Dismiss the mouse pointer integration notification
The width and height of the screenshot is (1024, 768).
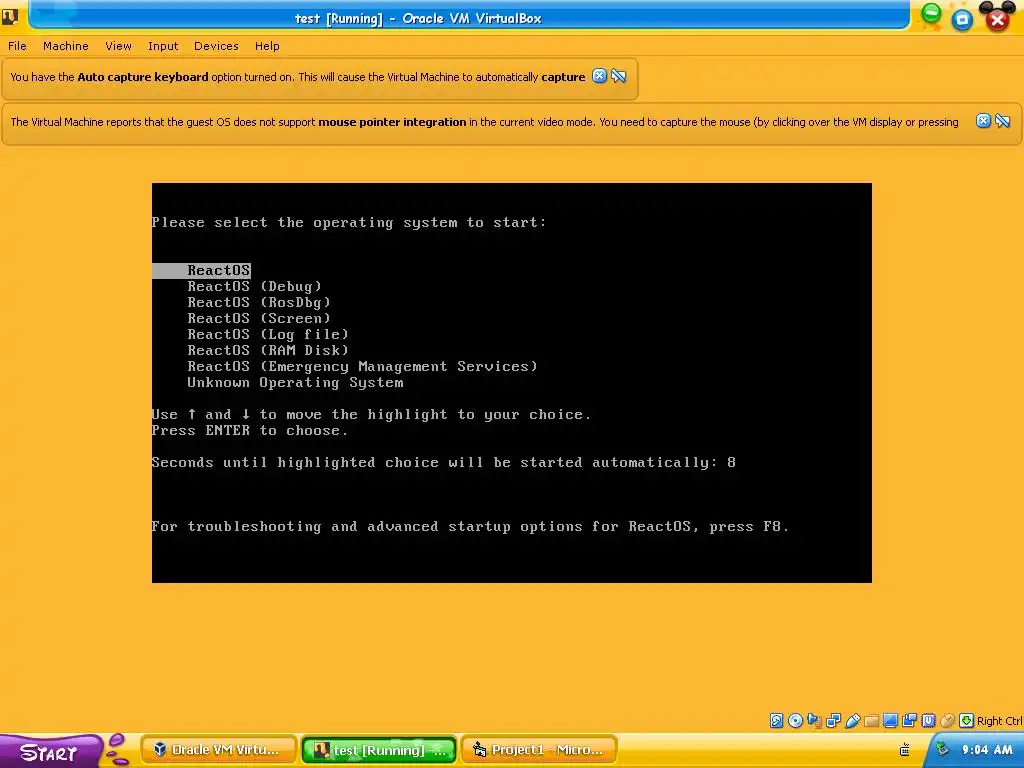[983, 121]
